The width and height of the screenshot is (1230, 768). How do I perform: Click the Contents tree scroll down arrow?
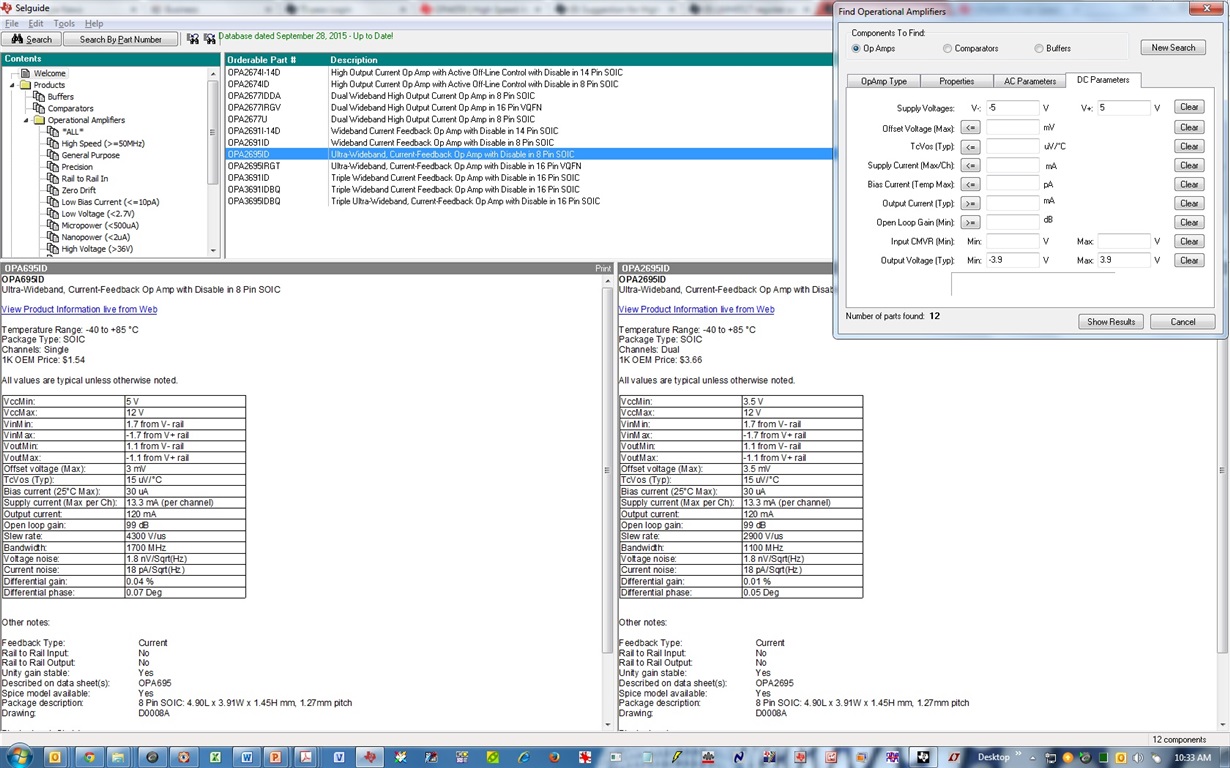tap(212, 251)
